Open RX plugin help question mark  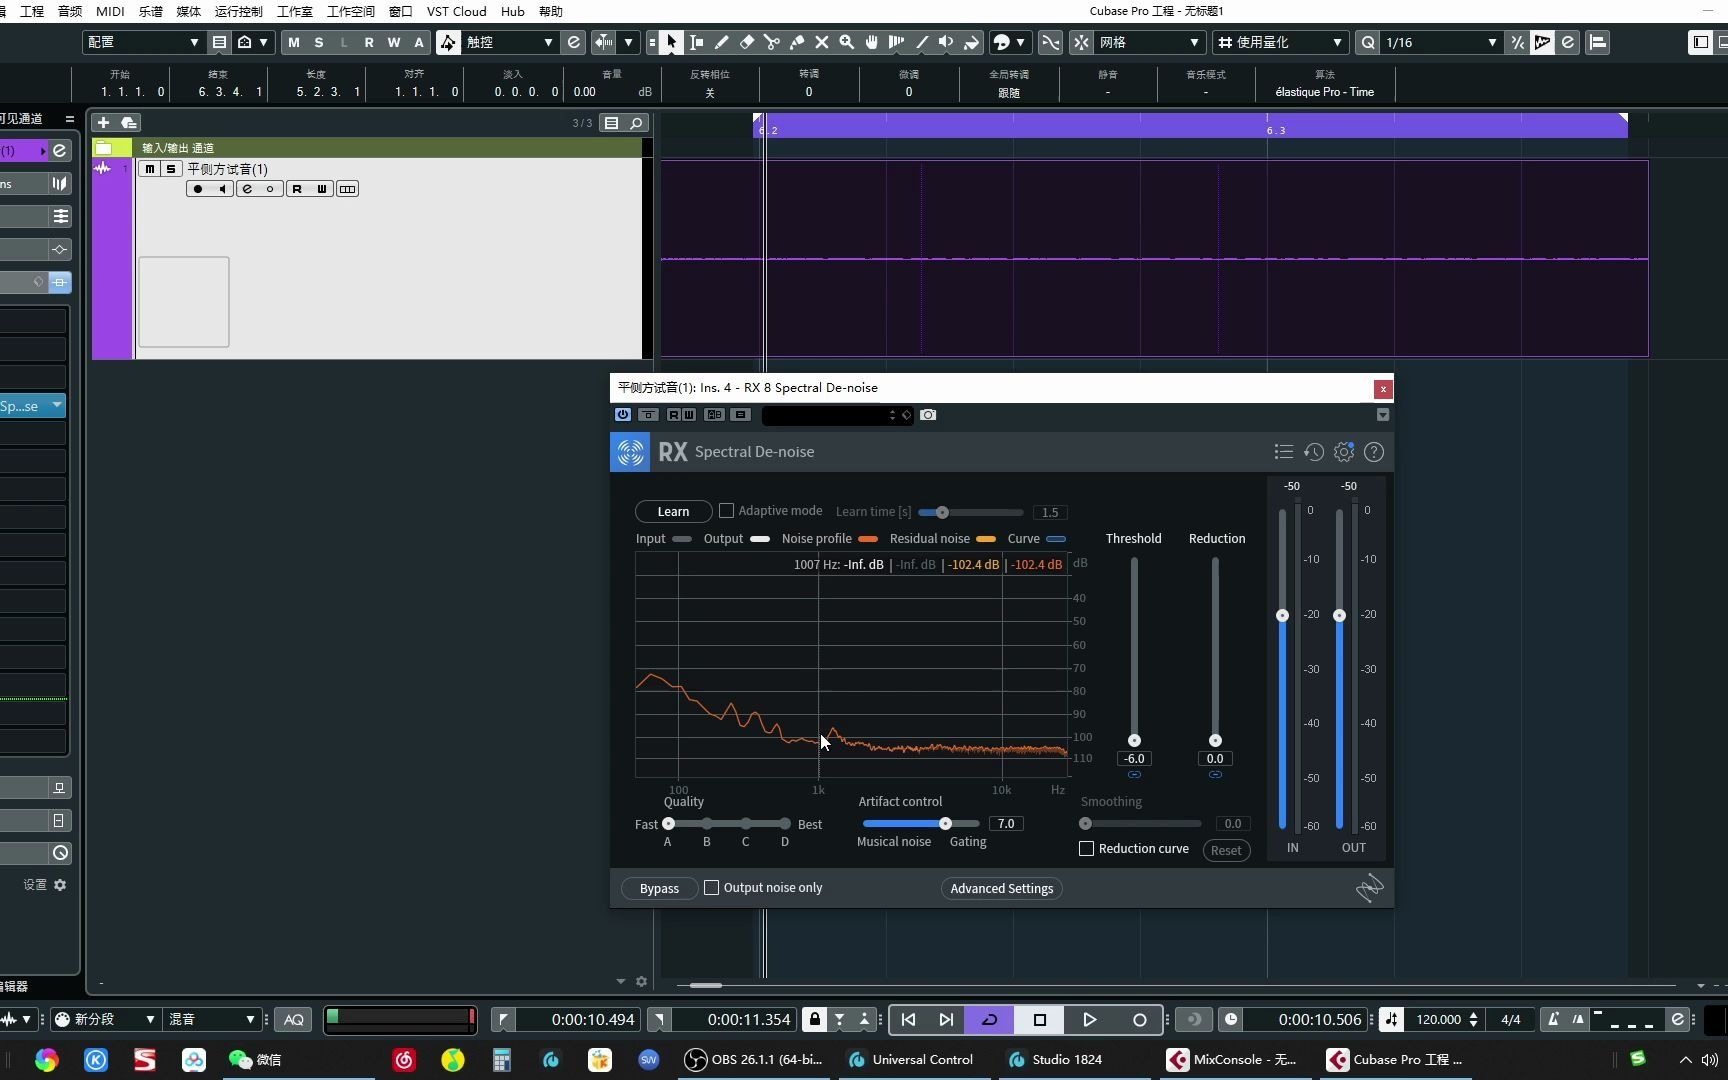(1374, 452)
